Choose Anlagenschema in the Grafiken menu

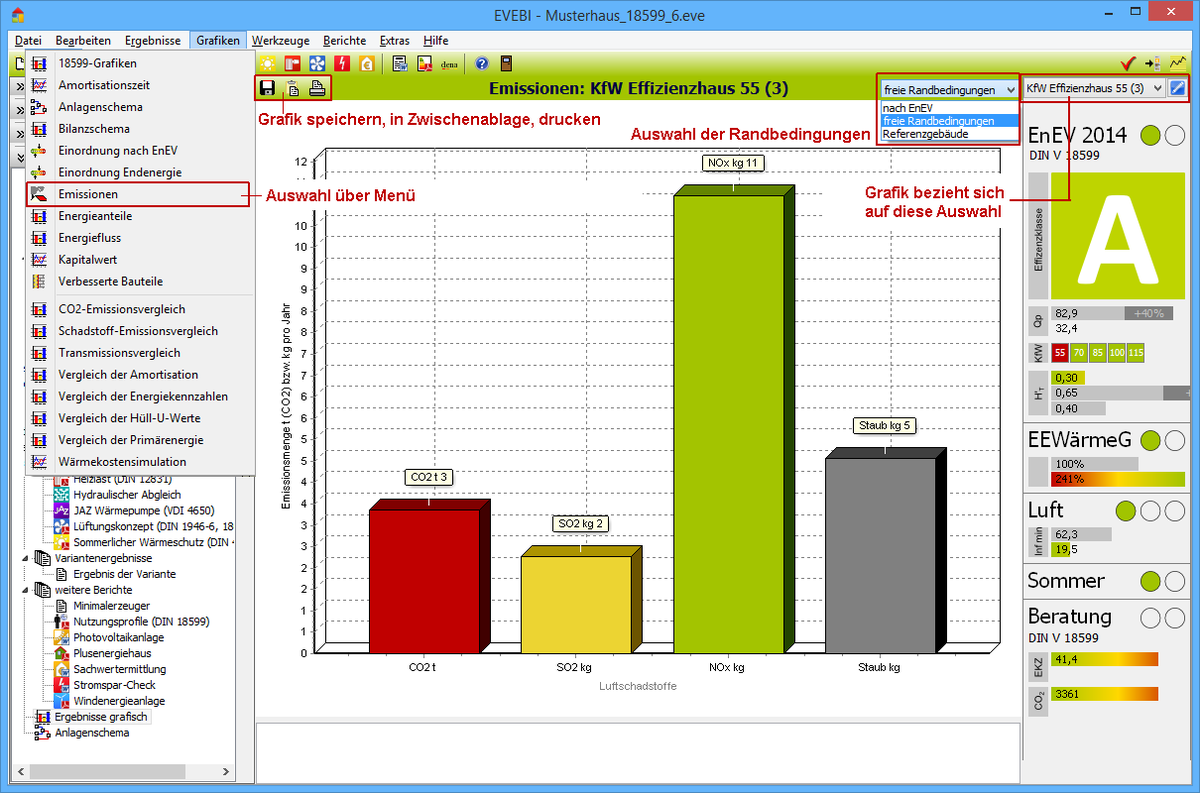(x=139, y=107)
